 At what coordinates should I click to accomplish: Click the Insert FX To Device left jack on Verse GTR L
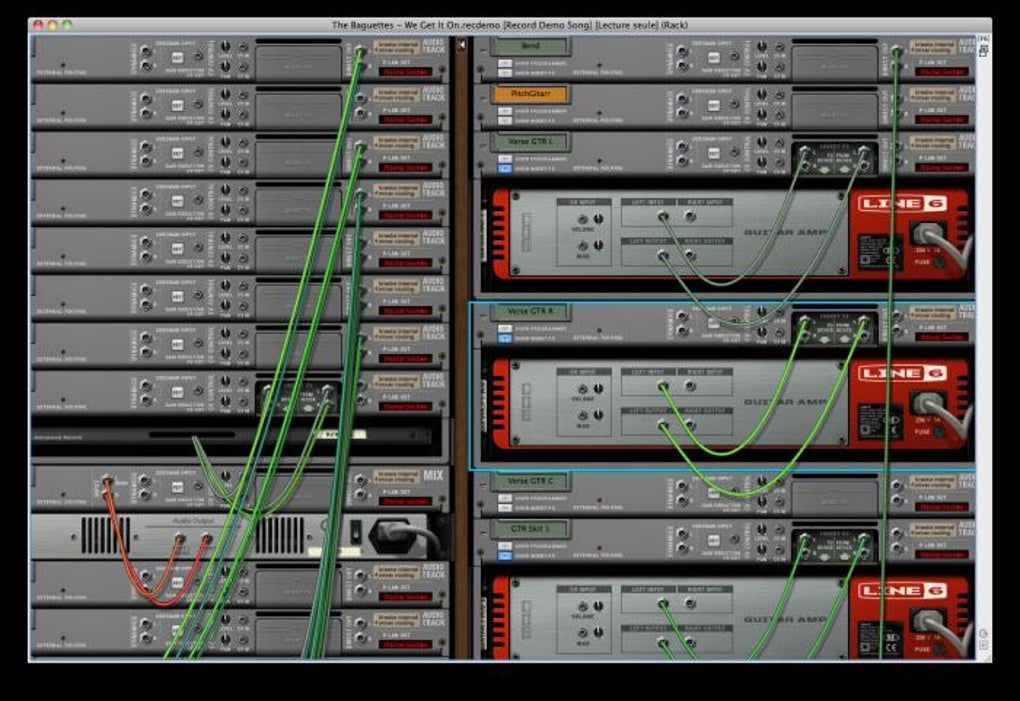pos(805,152)
